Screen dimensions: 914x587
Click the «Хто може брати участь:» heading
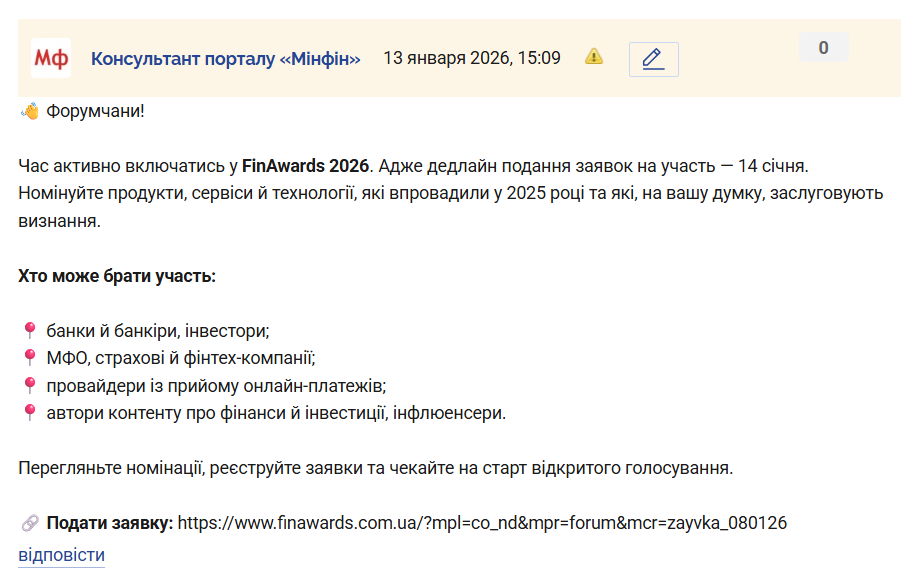117,275
